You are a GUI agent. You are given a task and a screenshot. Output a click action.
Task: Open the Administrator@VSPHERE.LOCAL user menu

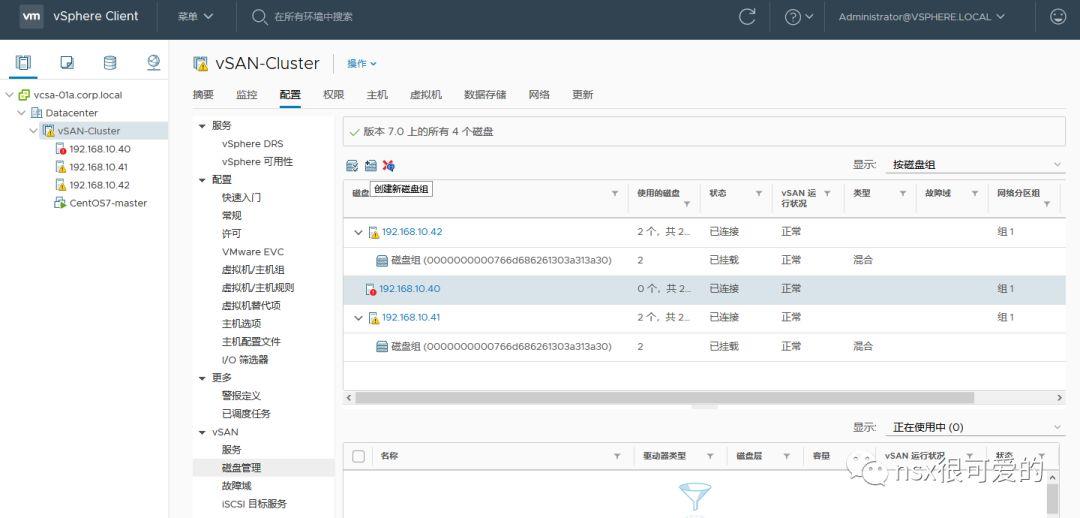pos(922,17)
